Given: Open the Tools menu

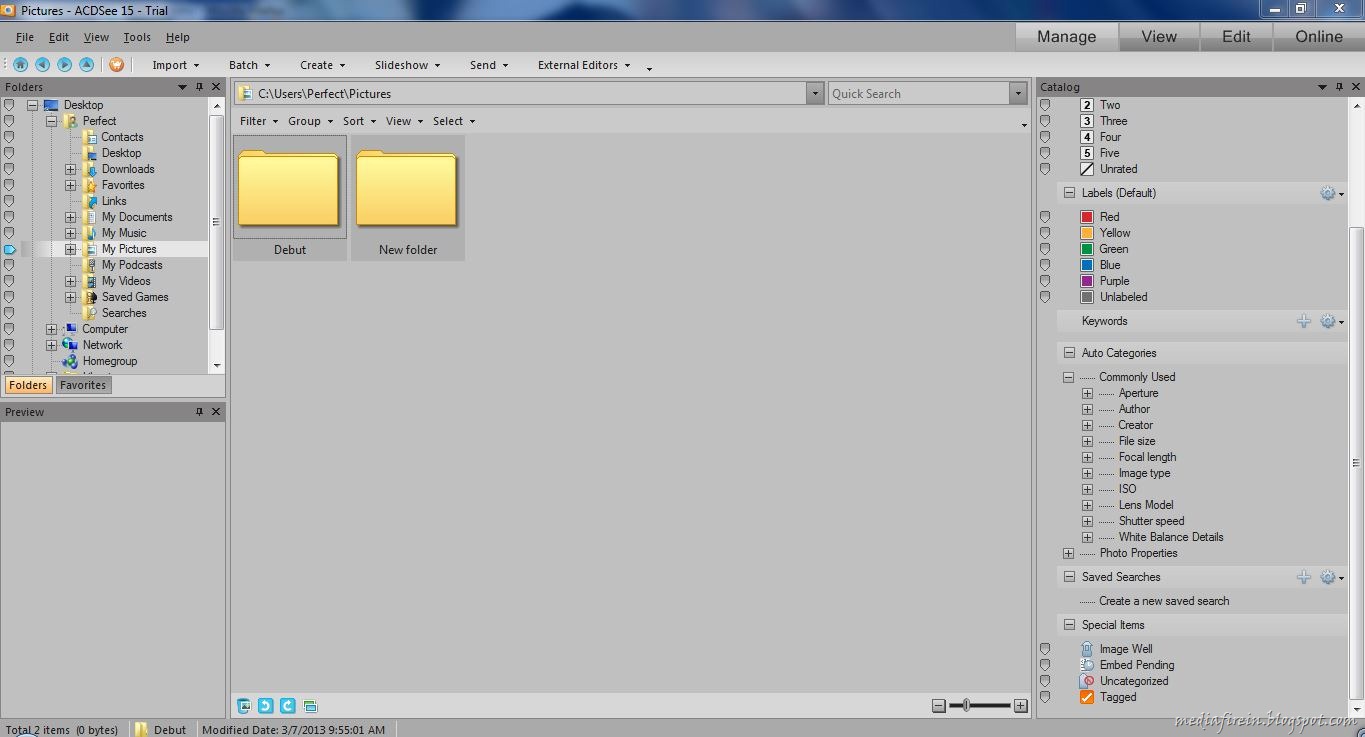Looking at the screenshot, I should [137, 37].
